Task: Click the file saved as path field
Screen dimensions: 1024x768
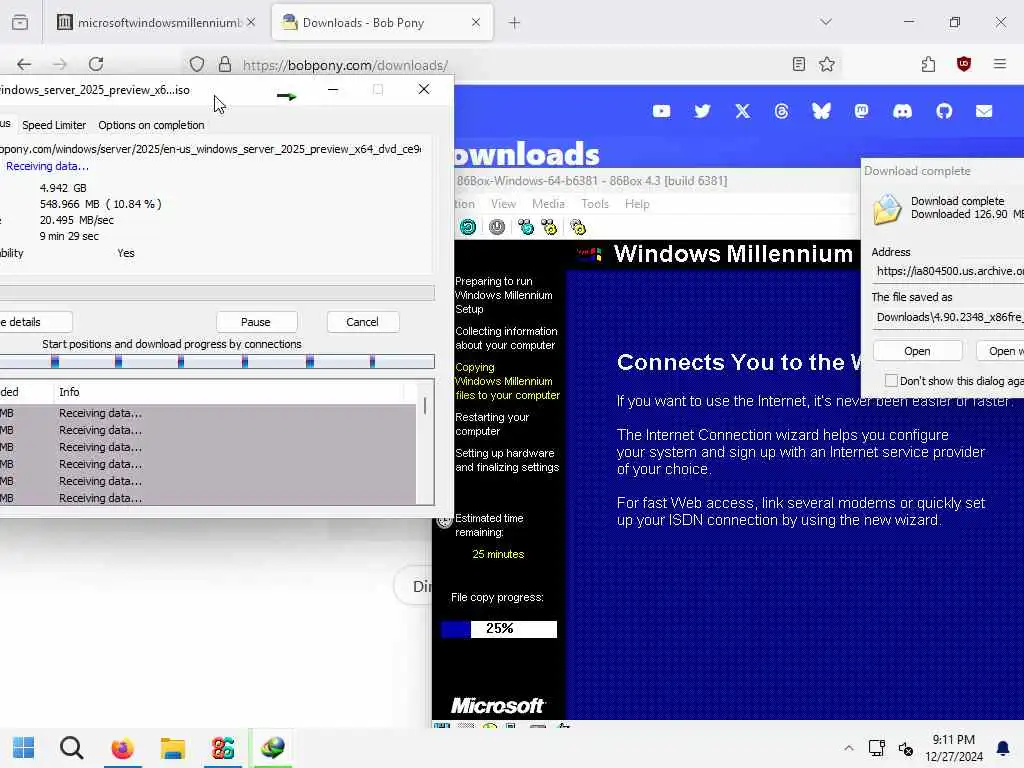Action: click(948, 317)
